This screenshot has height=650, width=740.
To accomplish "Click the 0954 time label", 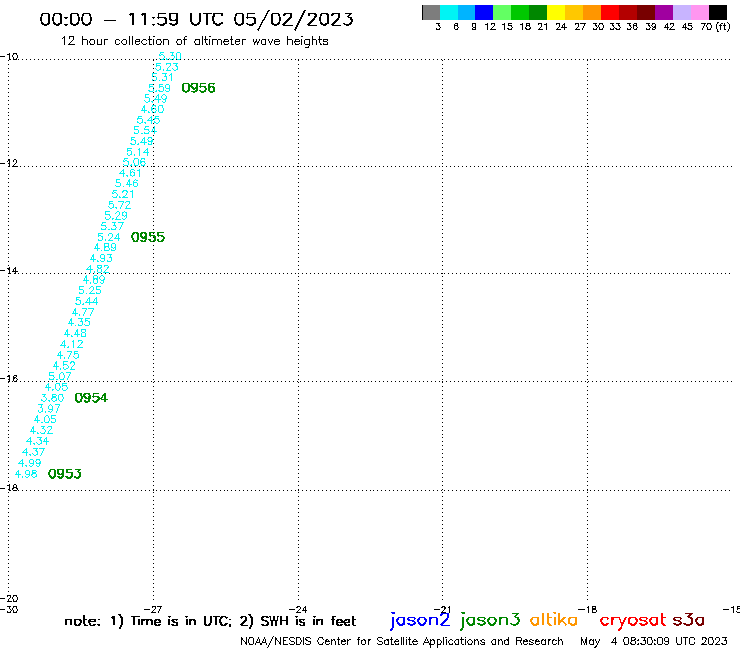I will pyautogui.click(x=91, y=398).
